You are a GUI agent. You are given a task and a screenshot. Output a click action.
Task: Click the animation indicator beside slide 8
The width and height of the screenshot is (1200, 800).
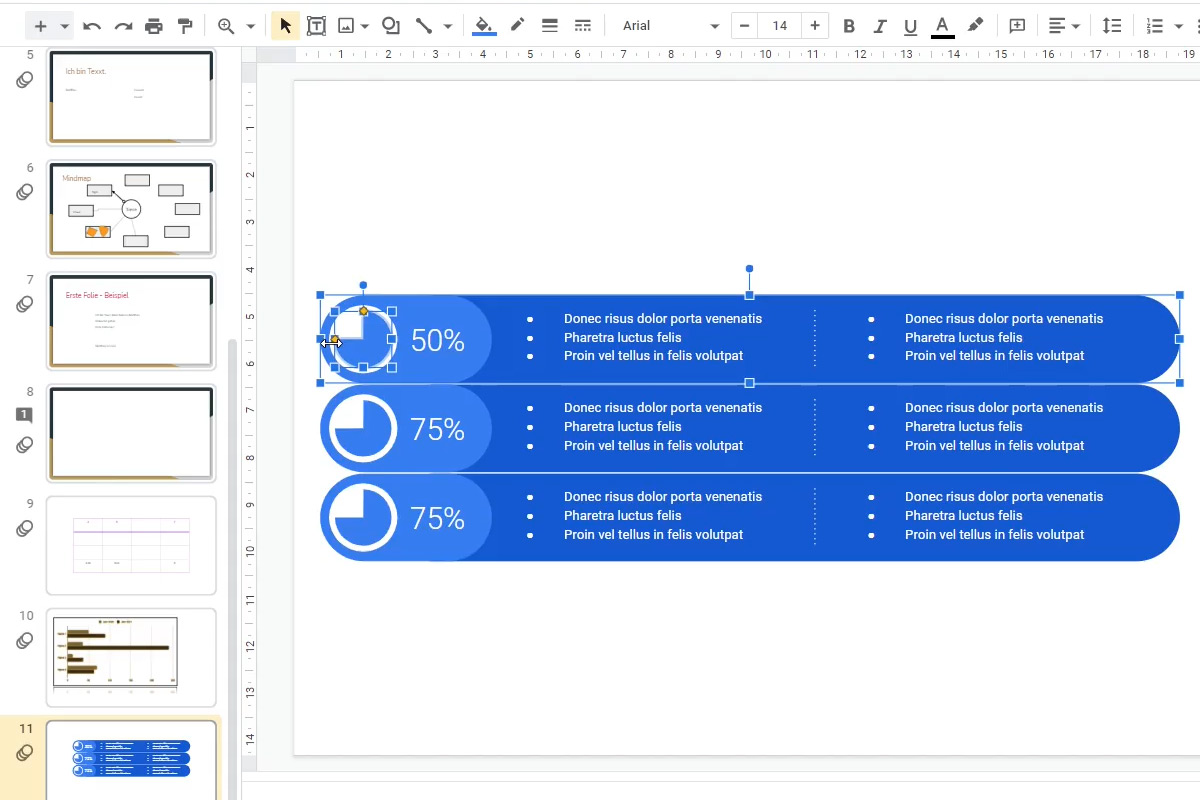pos(25,445)
